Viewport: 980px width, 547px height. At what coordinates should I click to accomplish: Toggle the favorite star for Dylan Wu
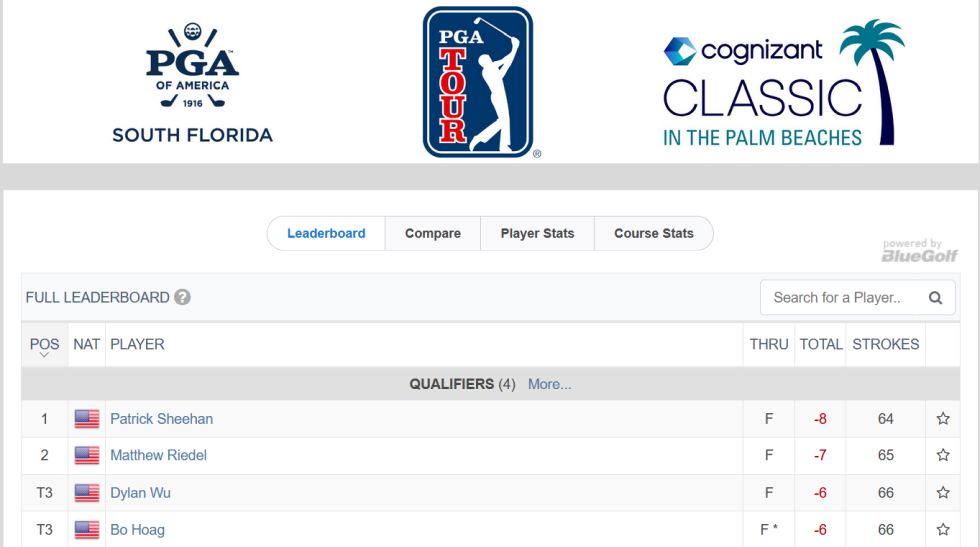click(943, 493)
